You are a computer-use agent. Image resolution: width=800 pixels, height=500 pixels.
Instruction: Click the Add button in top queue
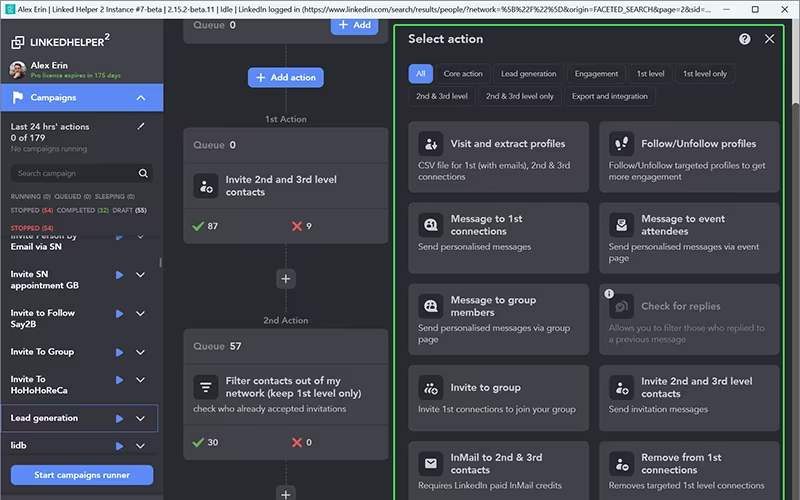point(355,25)
